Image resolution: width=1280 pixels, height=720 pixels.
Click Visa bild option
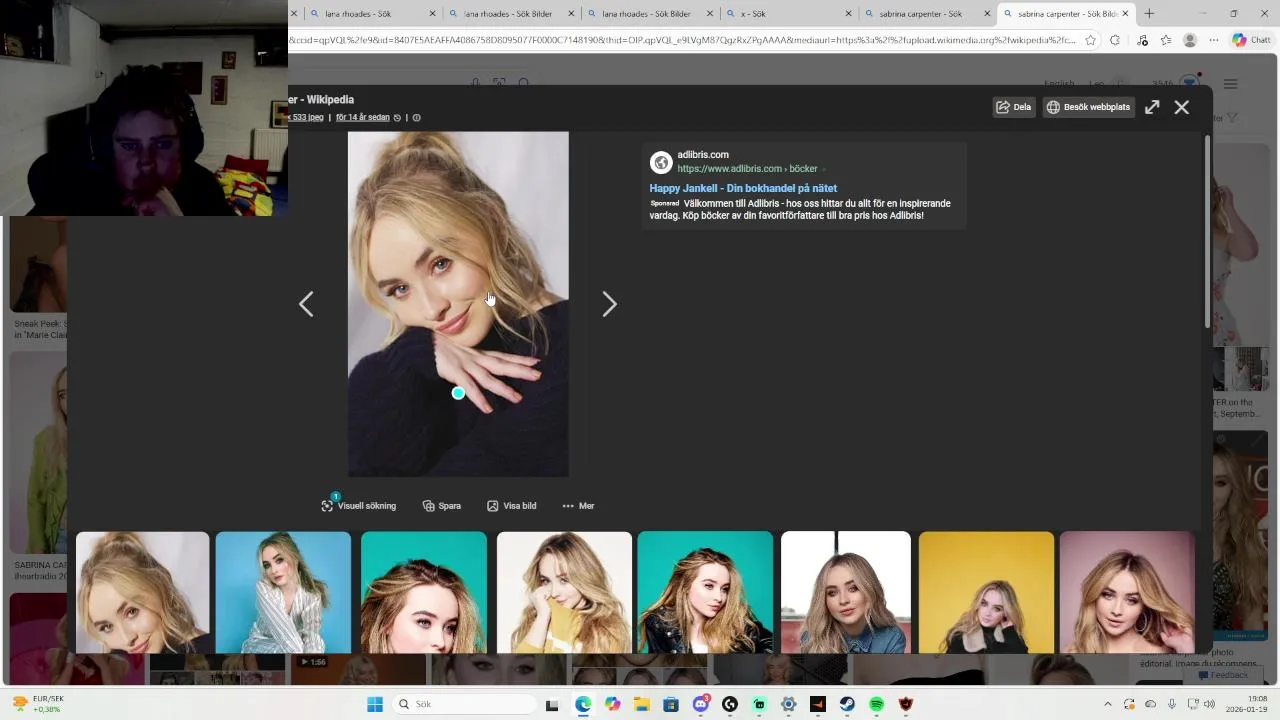[x=511, y=506]
